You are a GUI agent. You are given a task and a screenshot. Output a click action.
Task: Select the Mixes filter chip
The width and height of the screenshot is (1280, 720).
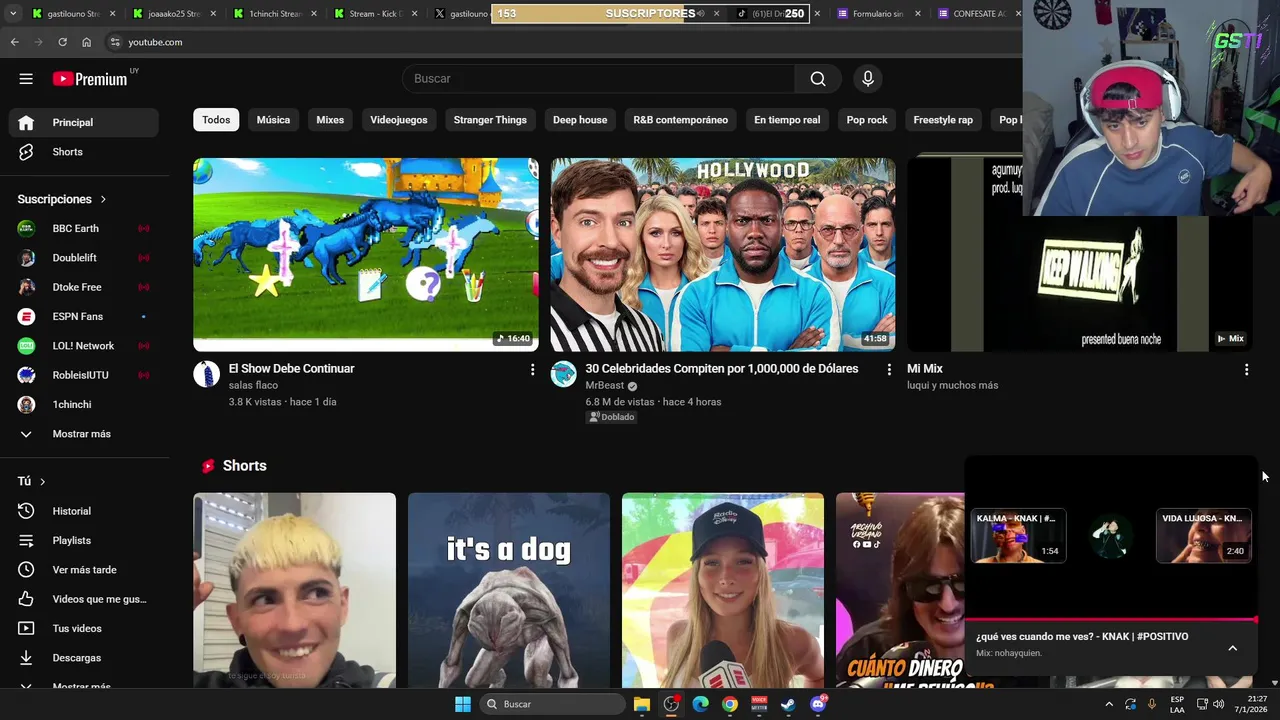click(330, 120)
